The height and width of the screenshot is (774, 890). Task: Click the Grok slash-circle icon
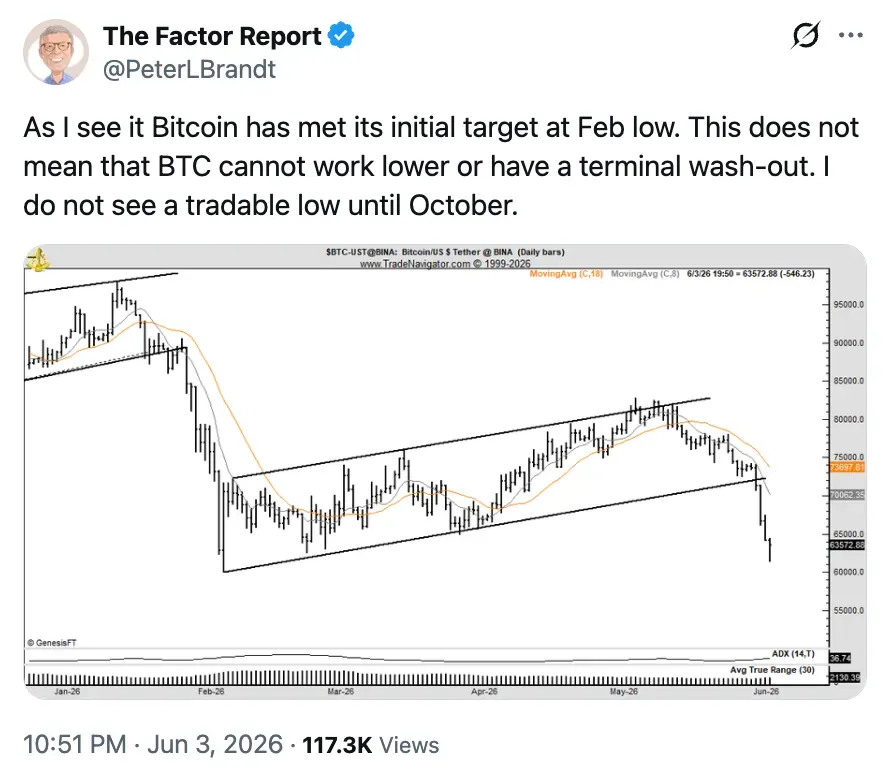coord(805,35)
